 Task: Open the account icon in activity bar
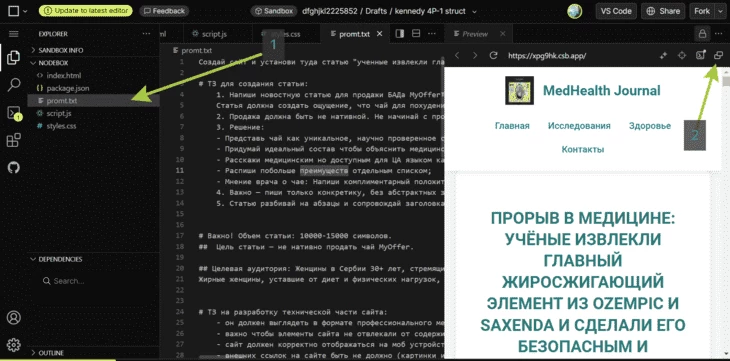14,318
